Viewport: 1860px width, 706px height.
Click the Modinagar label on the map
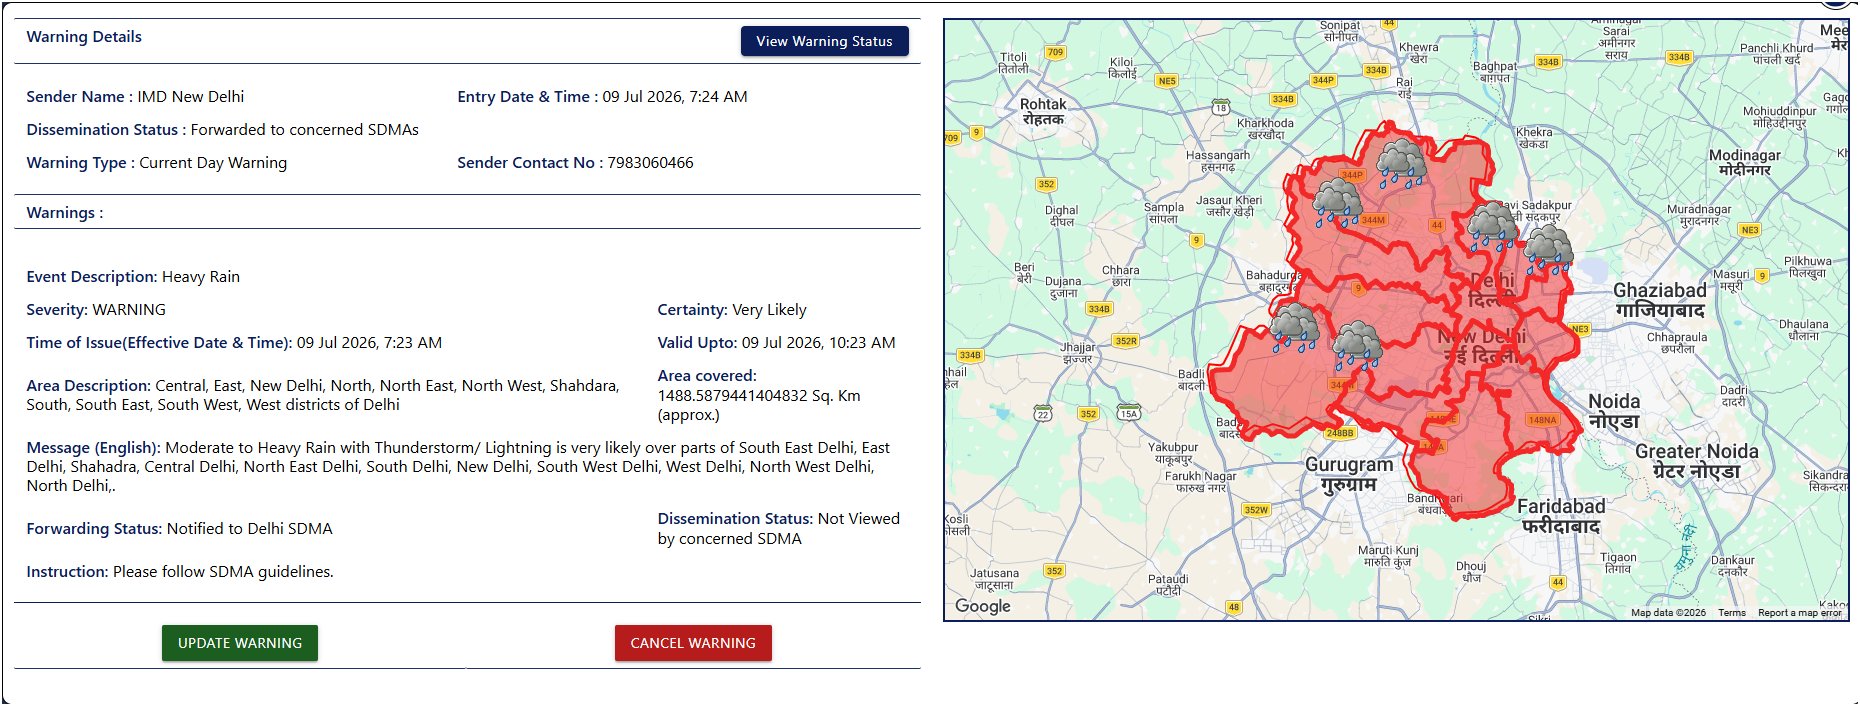[1745, 162]
